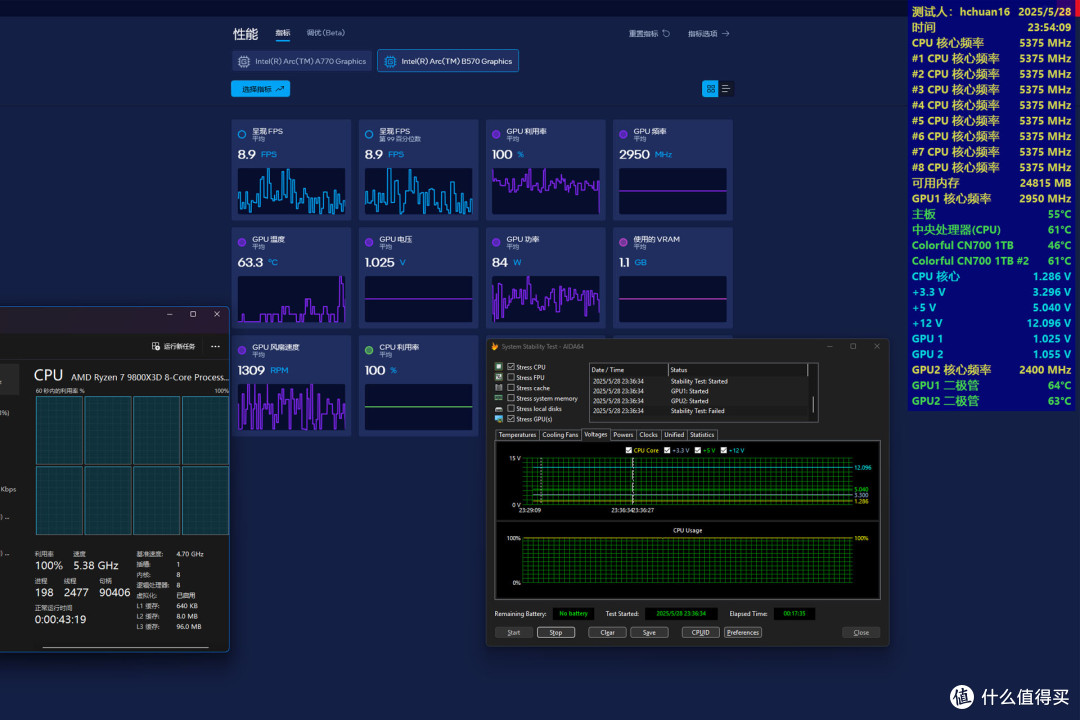
Task: Click the Start button in AIDA64
Action: click(514, 632)
